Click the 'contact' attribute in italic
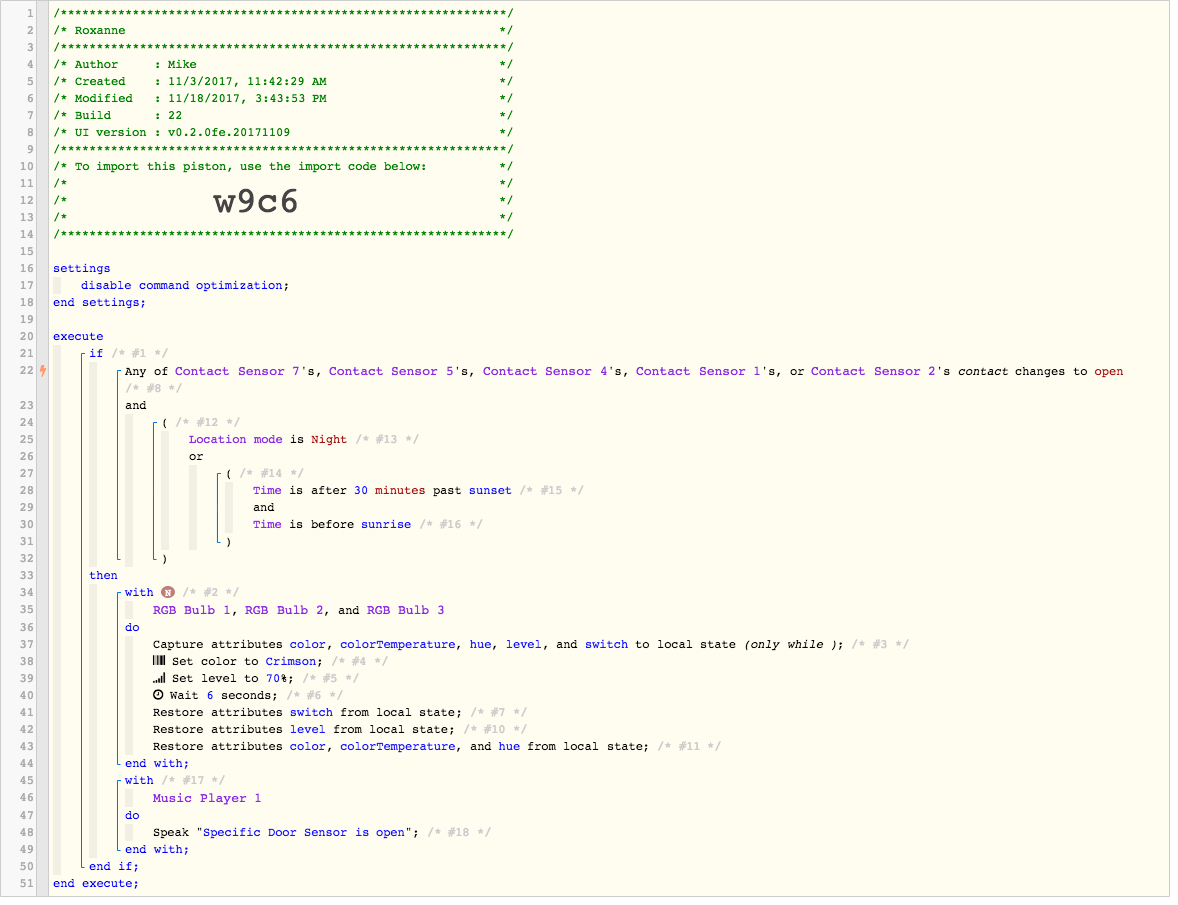 click(x=983, y=371)
